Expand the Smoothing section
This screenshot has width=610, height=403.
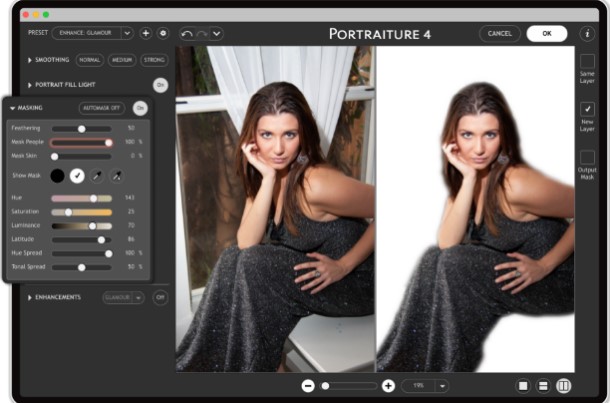(30, 60)
